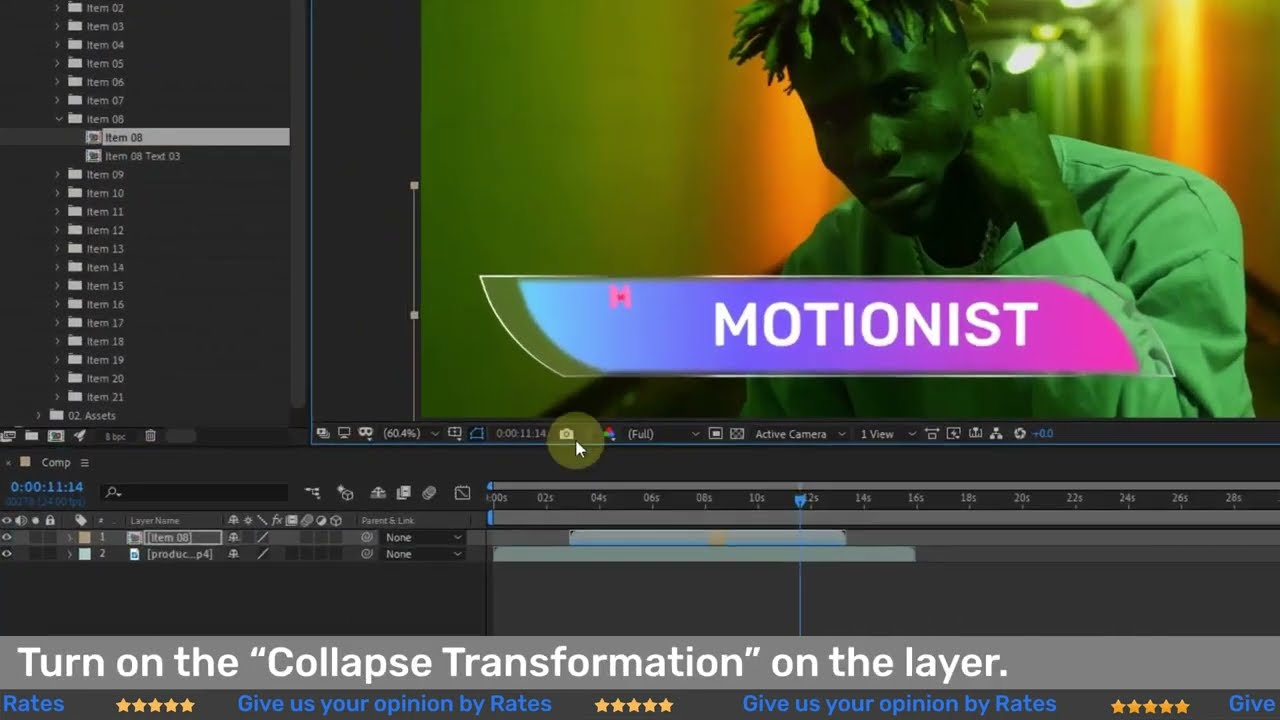Screen dimensions: 1280x720
Task: Enable Frame Blending for the composition
Action: tap(404, 493)
